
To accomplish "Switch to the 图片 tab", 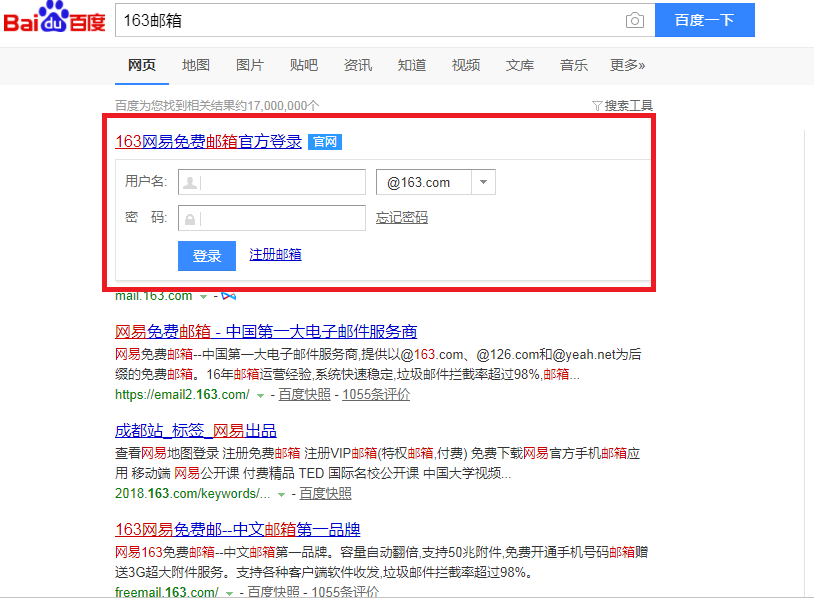I will (x=249, y=65).
